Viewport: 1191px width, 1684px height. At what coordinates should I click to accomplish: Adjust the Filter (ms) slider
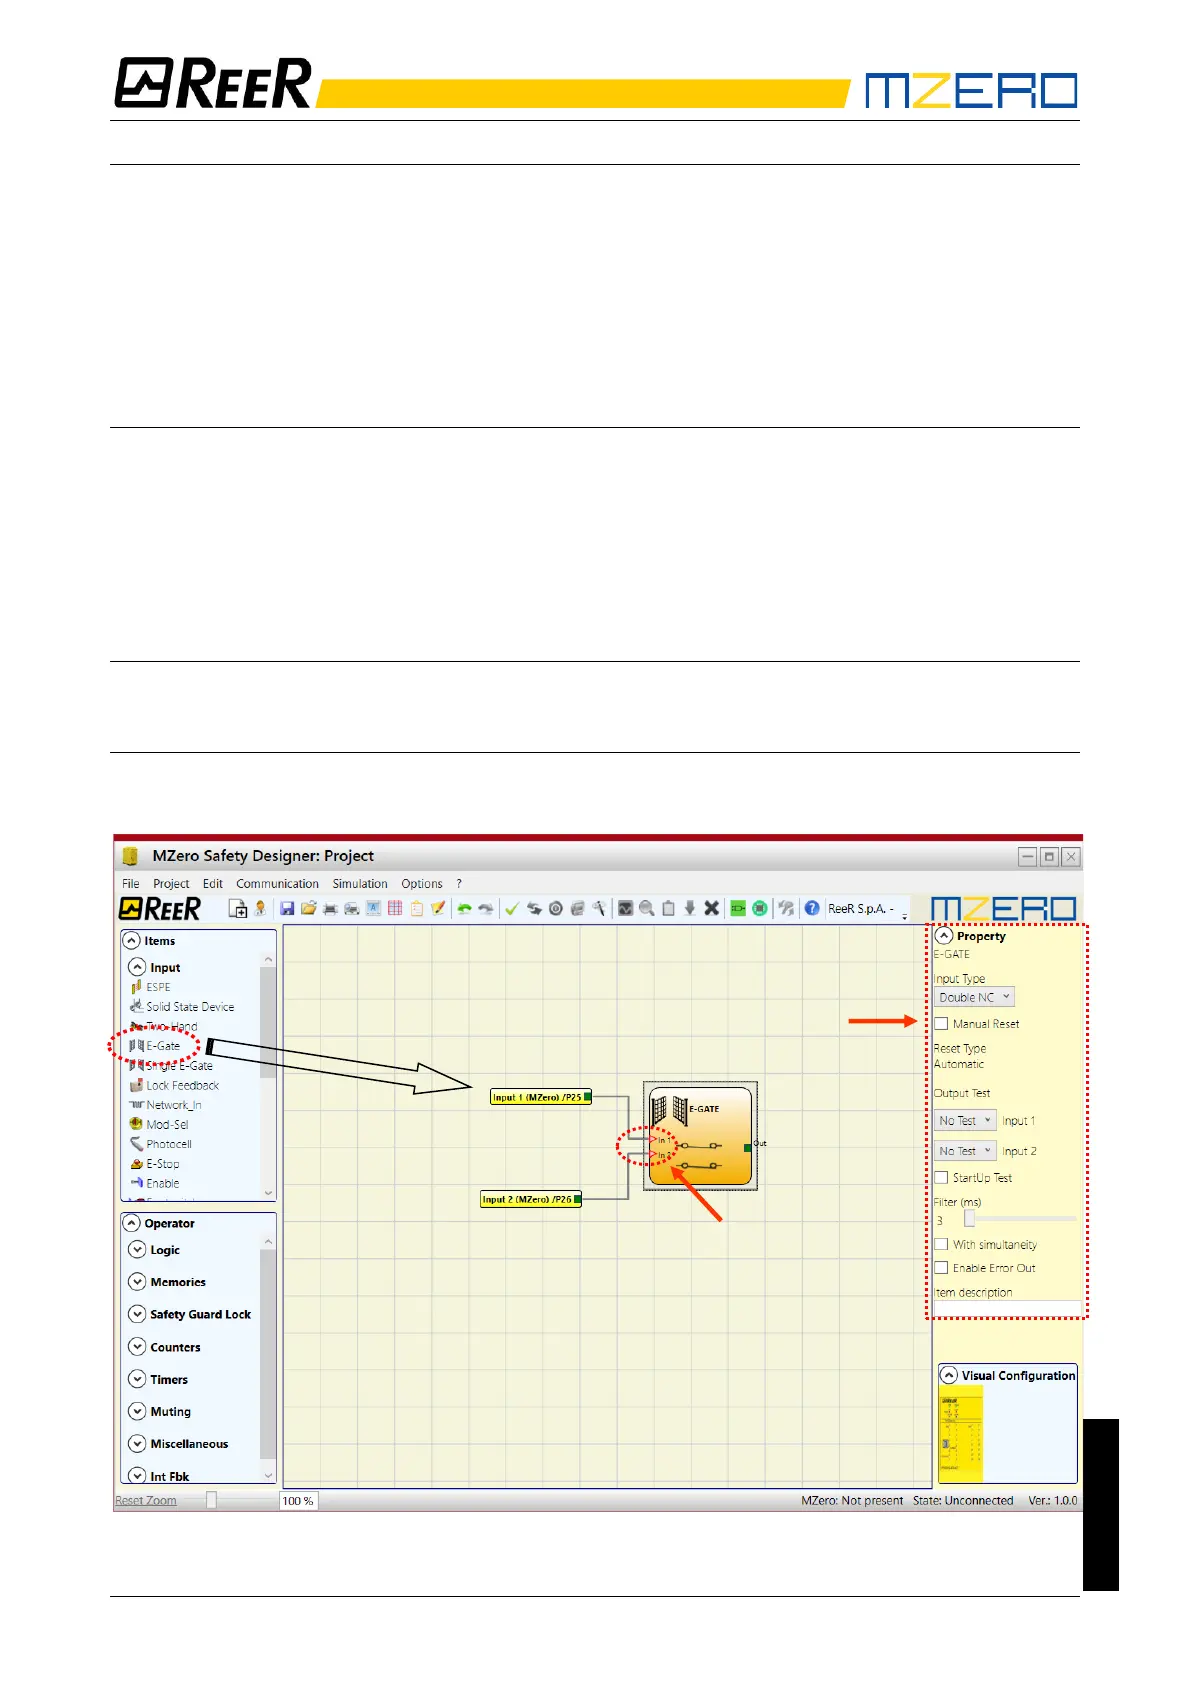(969, 1219)
